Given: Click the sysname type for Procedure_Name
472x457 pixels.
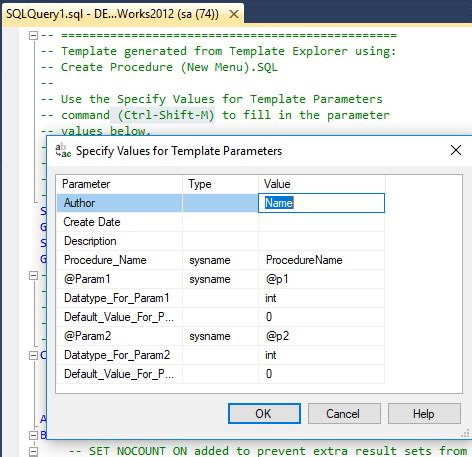Looking at the screenshot, I should pos(220,260).
